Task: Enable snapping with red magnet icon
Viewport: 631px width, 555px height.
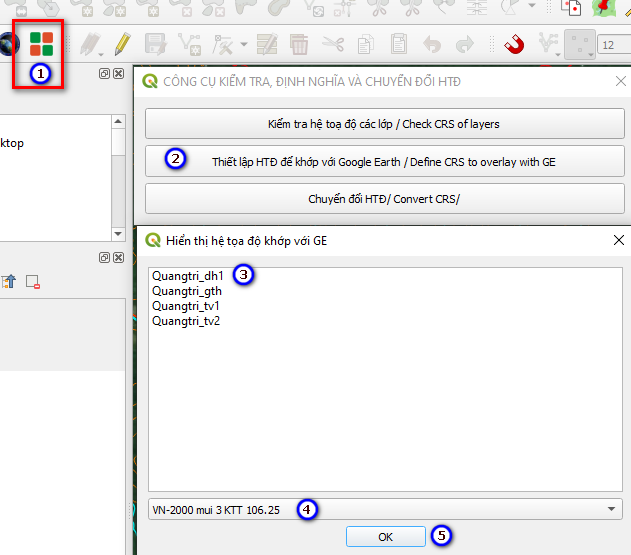Action: tap(514, 44)
